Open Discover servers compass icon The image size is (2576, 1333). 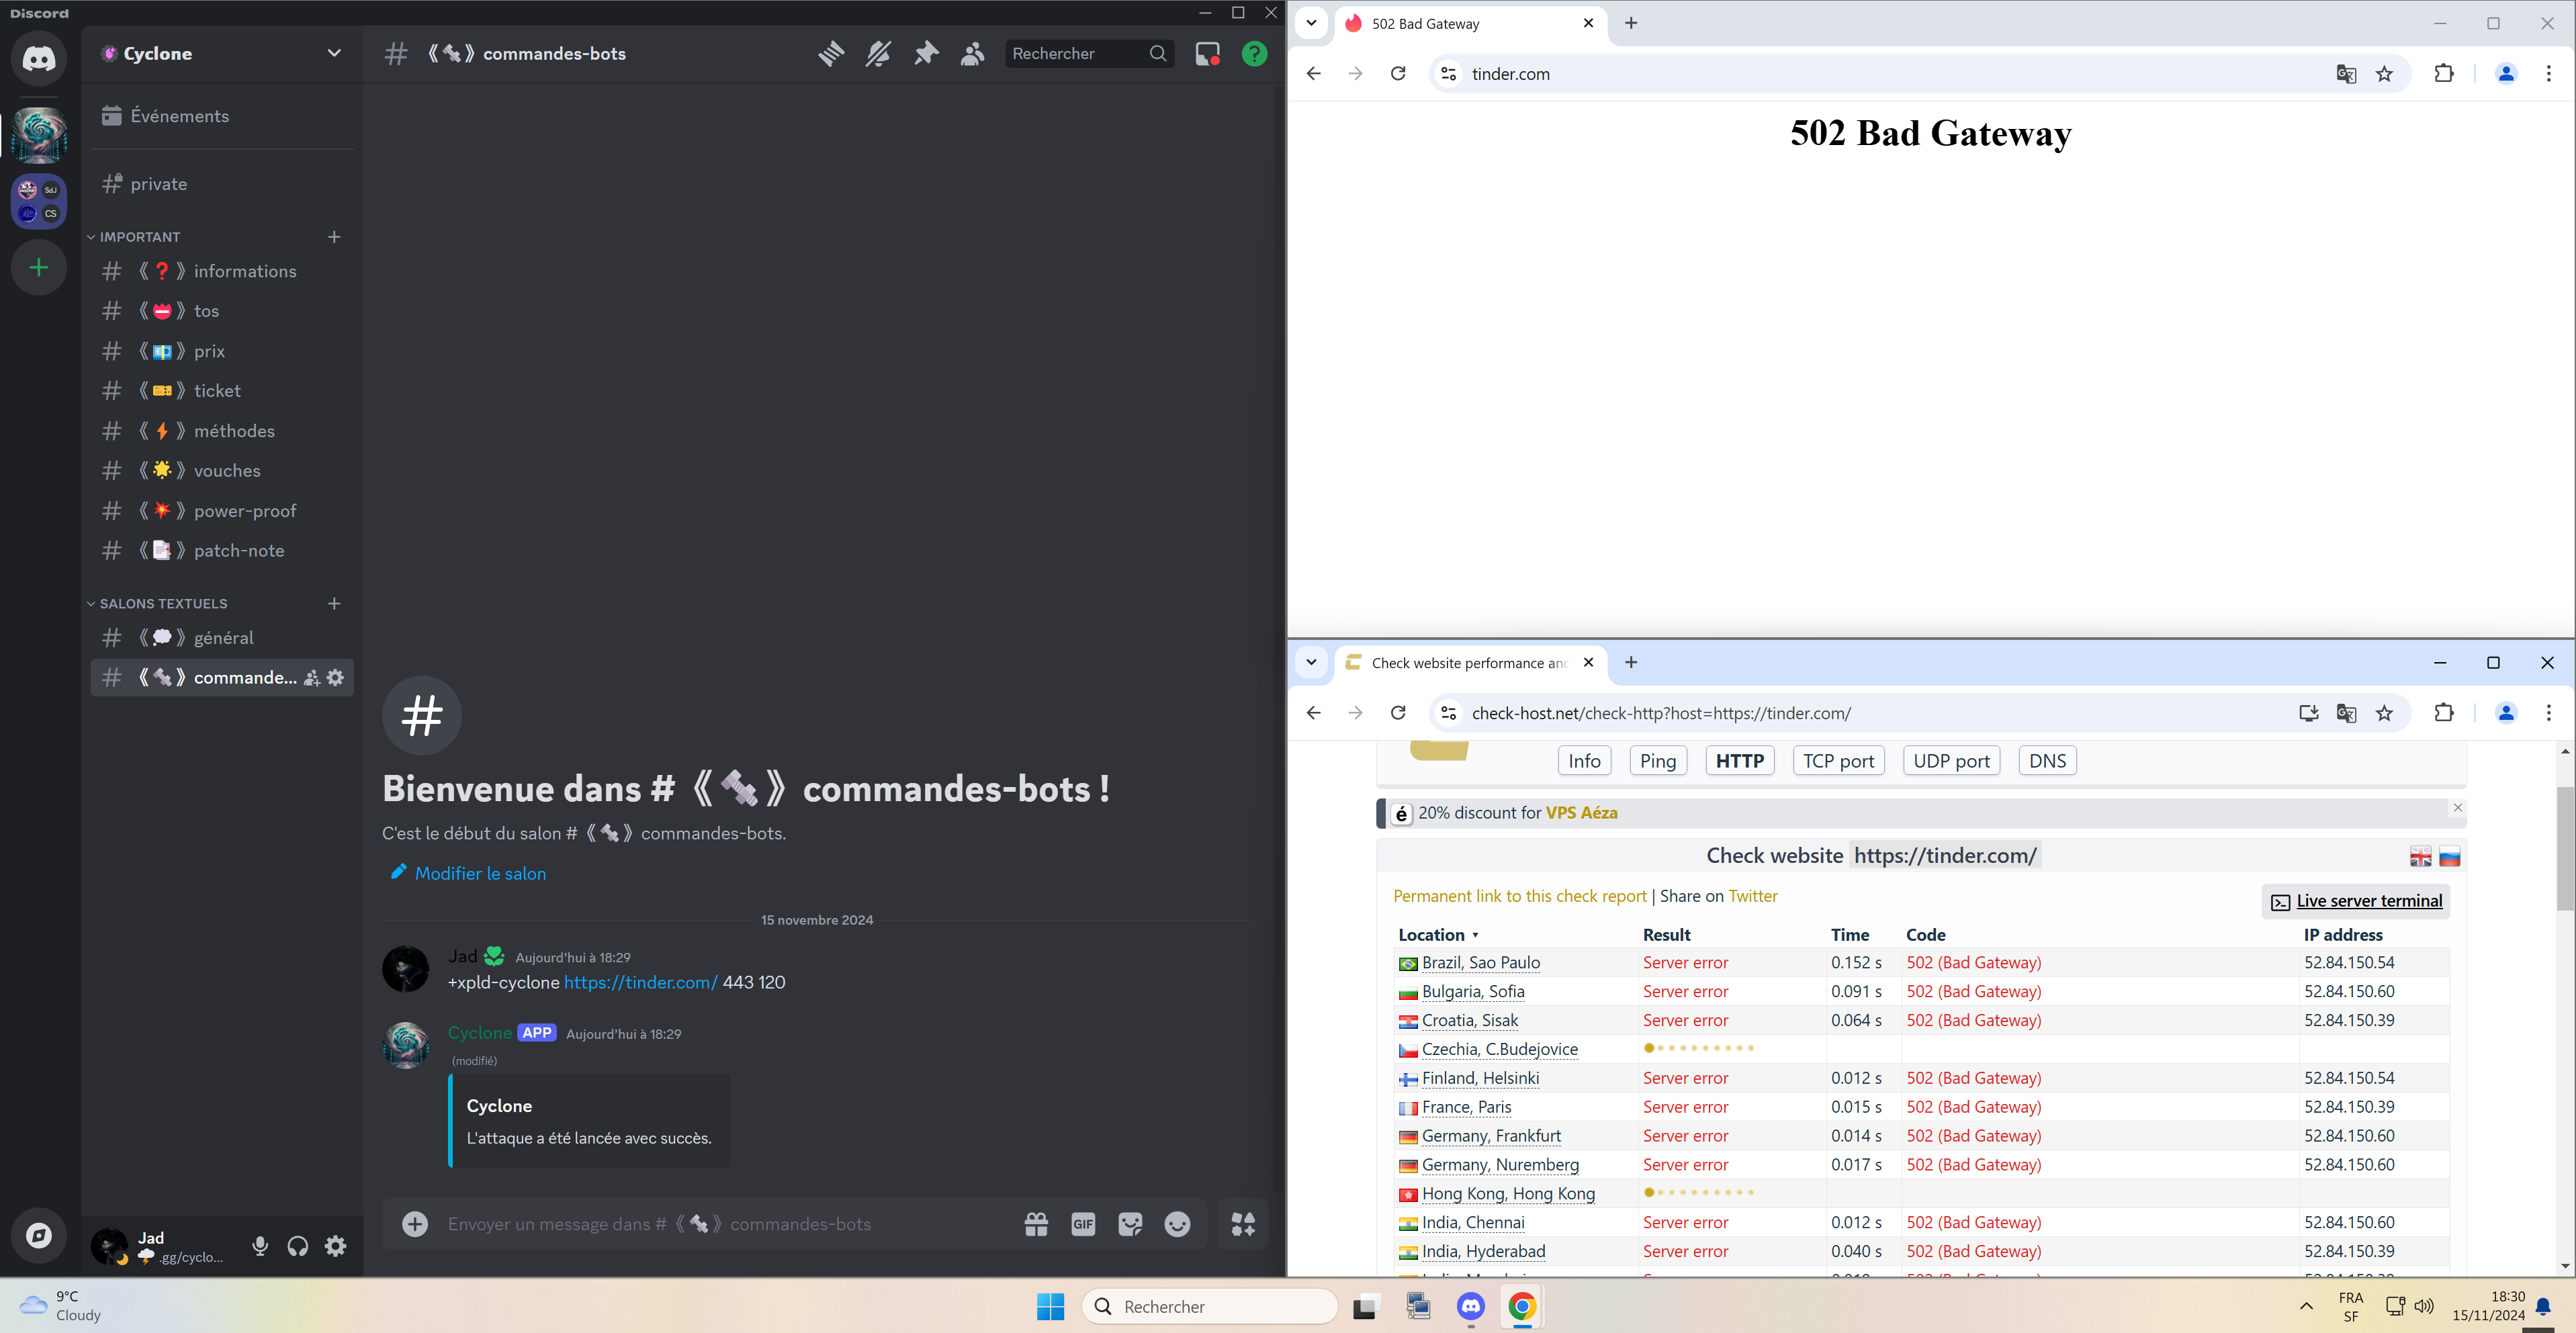coord(39,1235)
